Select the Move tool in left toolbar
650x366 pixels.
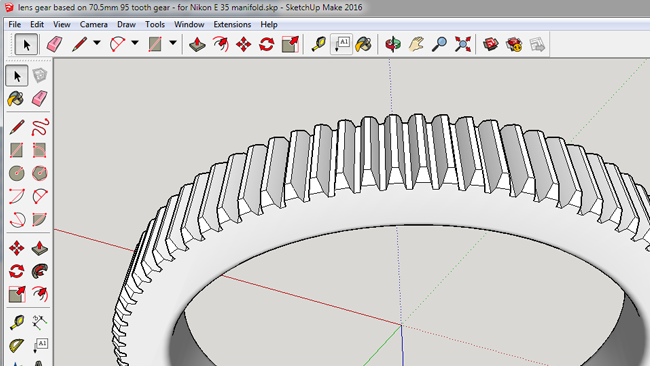click(17, 248)
